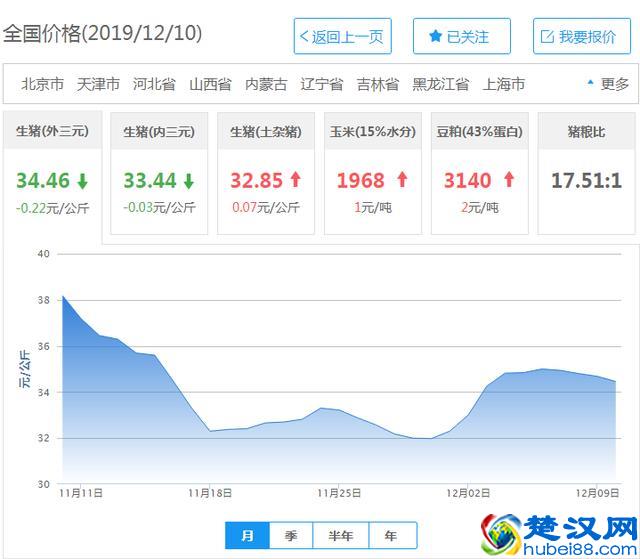Click the 11月25日 axis label
This screenshot has width=640, height=559.
[339, 493]
